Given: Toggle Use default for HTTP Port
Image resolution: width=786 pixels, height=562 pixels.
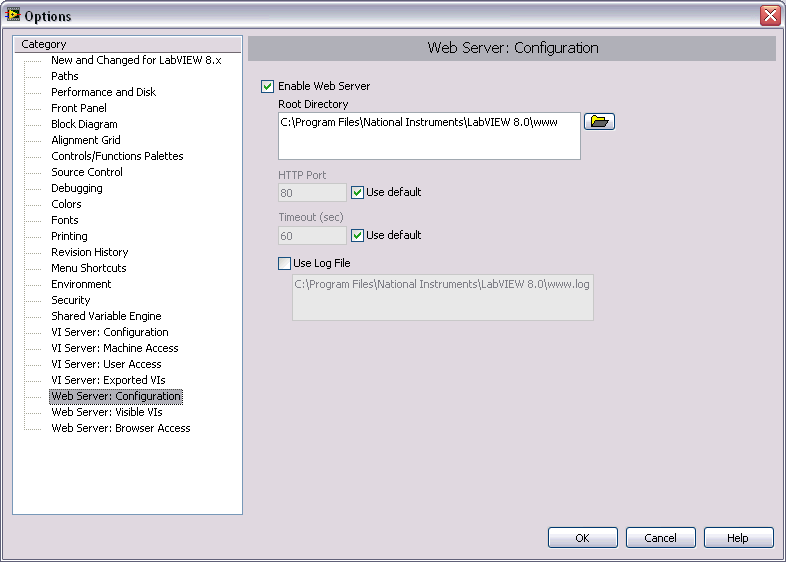Looking at the screenshot, I should click(358, 192).
